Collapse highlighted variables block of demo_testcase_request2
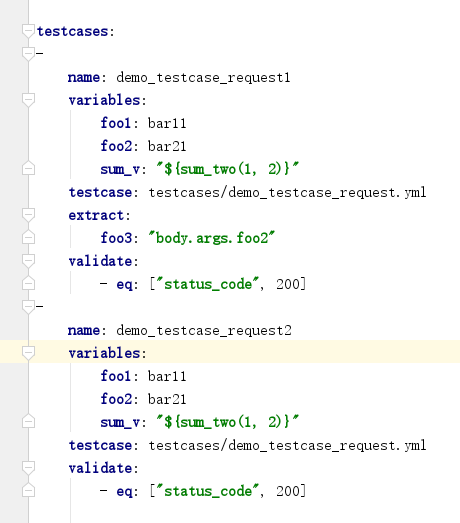Image resolution: width=460 pixels, height=523 pixels. pos(28,353)
